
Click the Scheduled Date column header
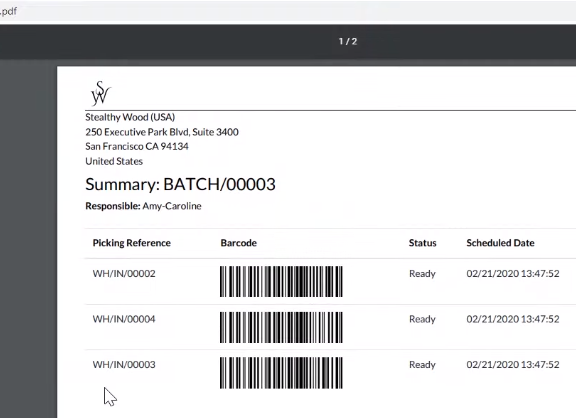tap(500, 243)
